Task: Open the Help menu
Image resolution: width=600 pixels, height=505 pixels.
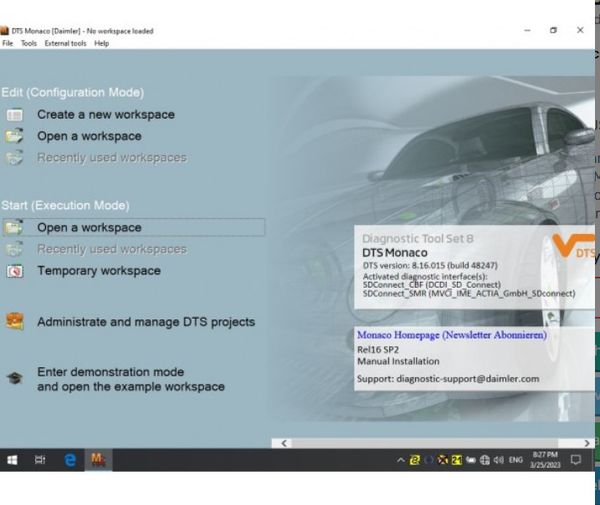Action: [x=101, y=43]
